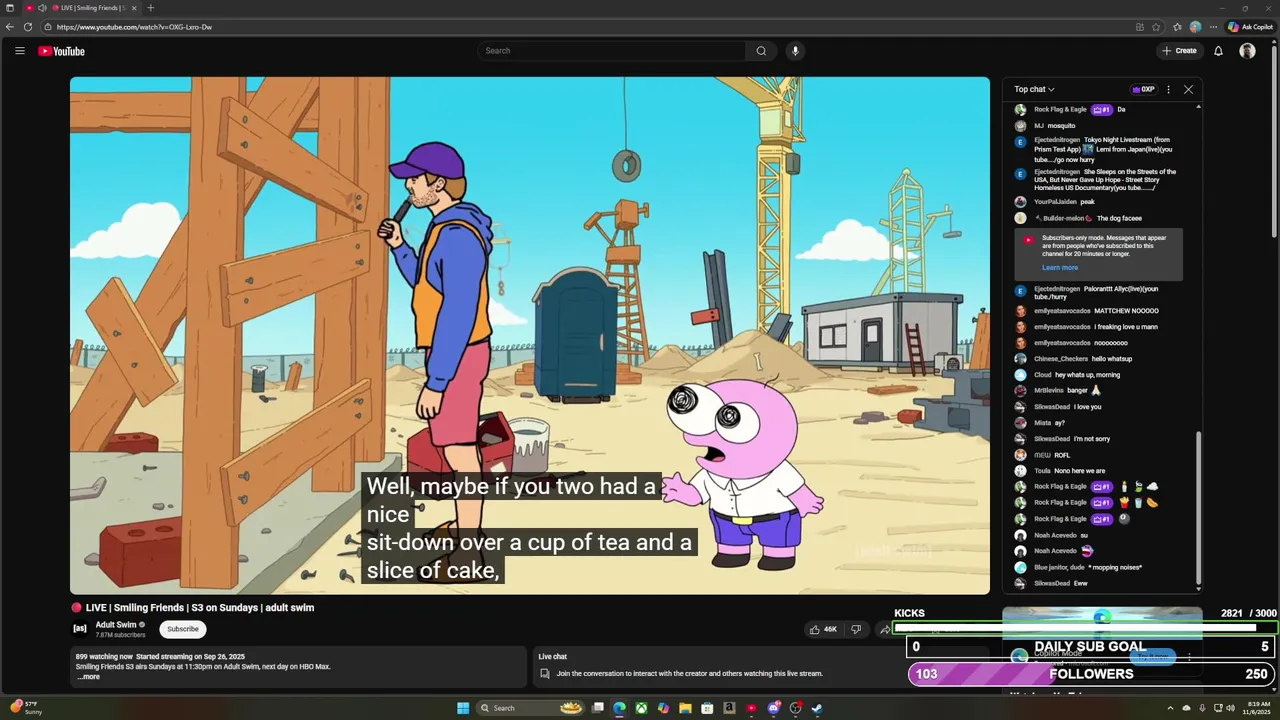The height and width of the screenshot is (720, 1280).
Task: Open Learn more about subscribers-only mode
Action: [1060, 268]
